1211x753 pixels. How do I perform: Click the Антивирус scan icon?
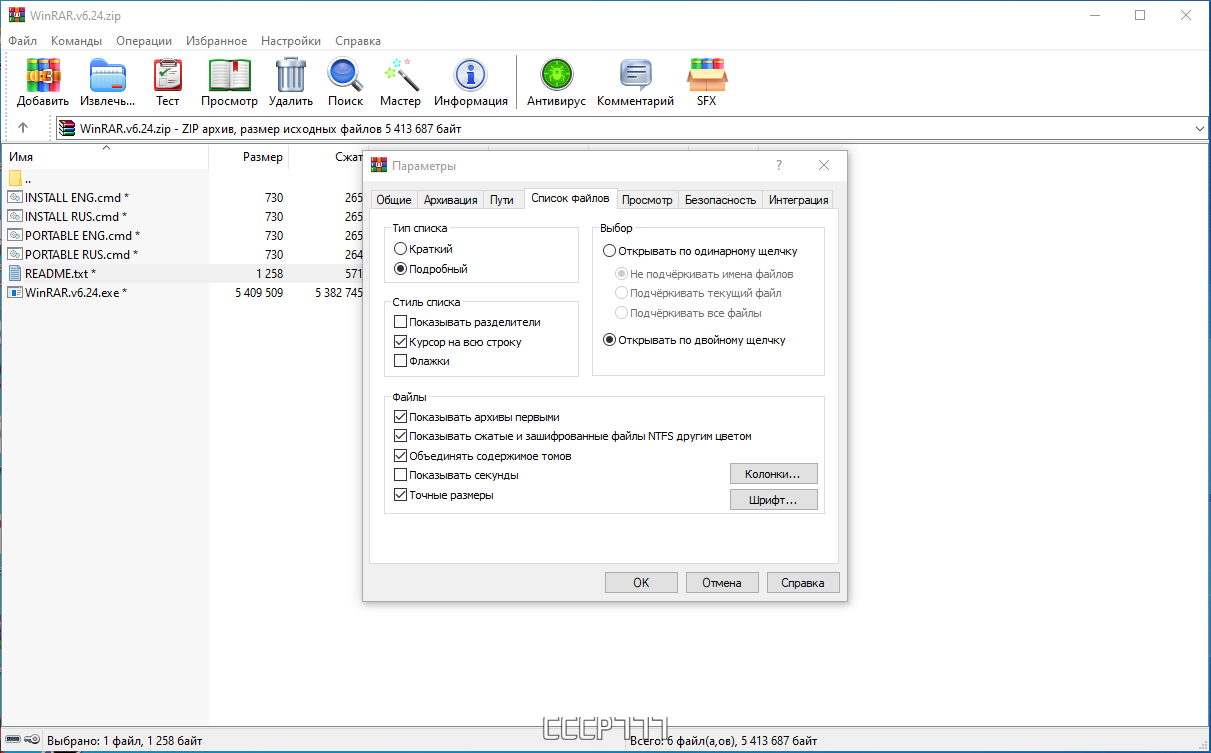tap(555, 80)
